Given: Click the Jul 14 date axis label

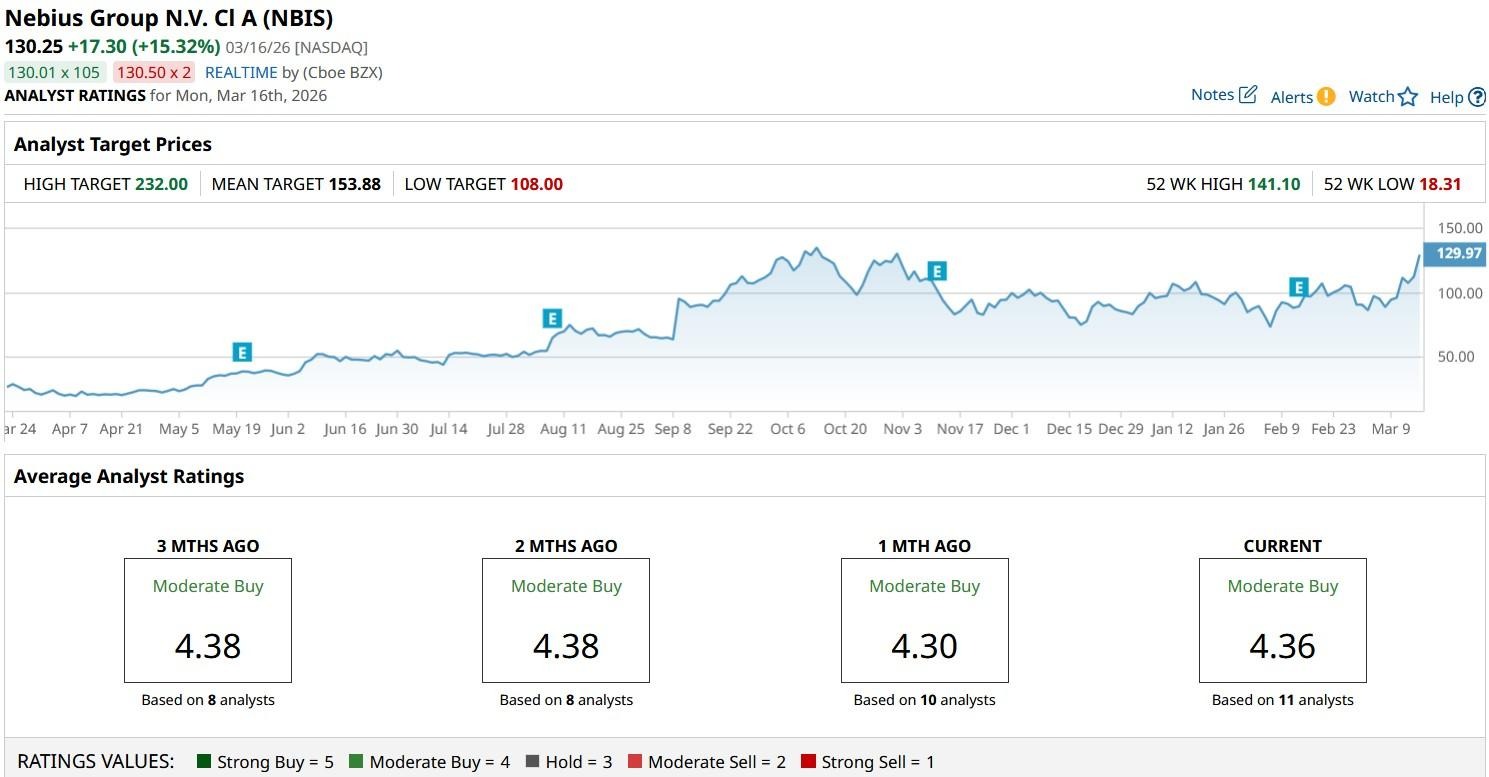Looking at the screenshot, I should pyautogui.click(x=449, y=429).
